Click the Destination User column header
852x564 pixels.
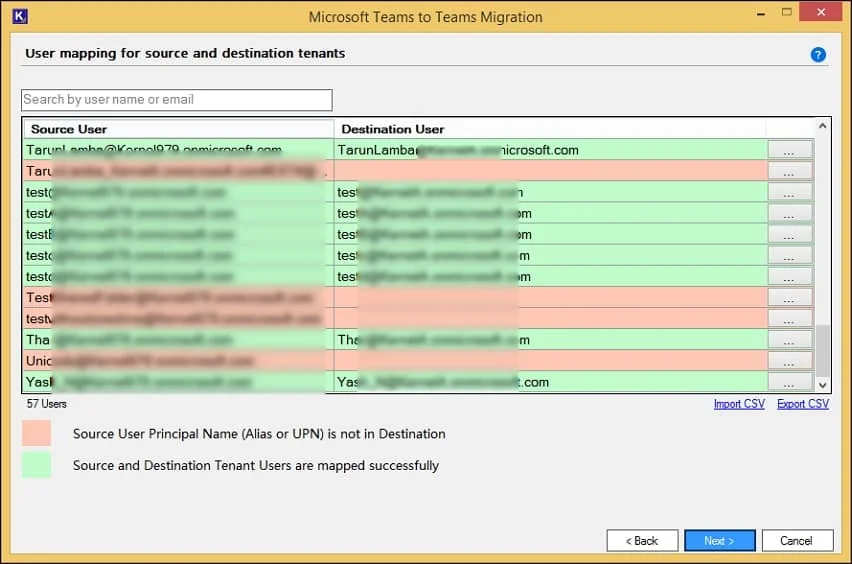coord(550,129)
